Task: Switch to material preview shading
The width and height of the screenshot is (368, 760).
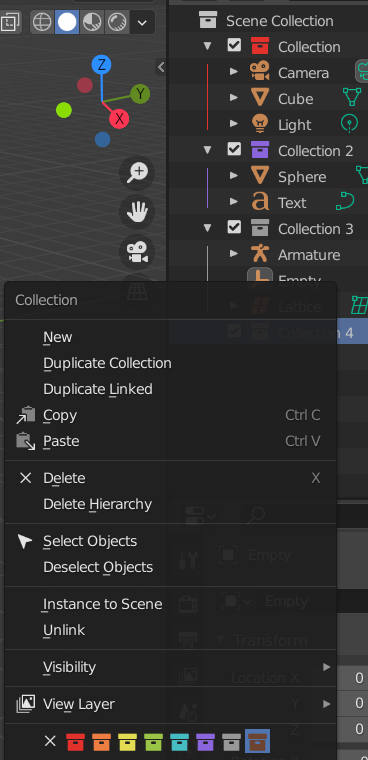Action: [x=92, y=22]
